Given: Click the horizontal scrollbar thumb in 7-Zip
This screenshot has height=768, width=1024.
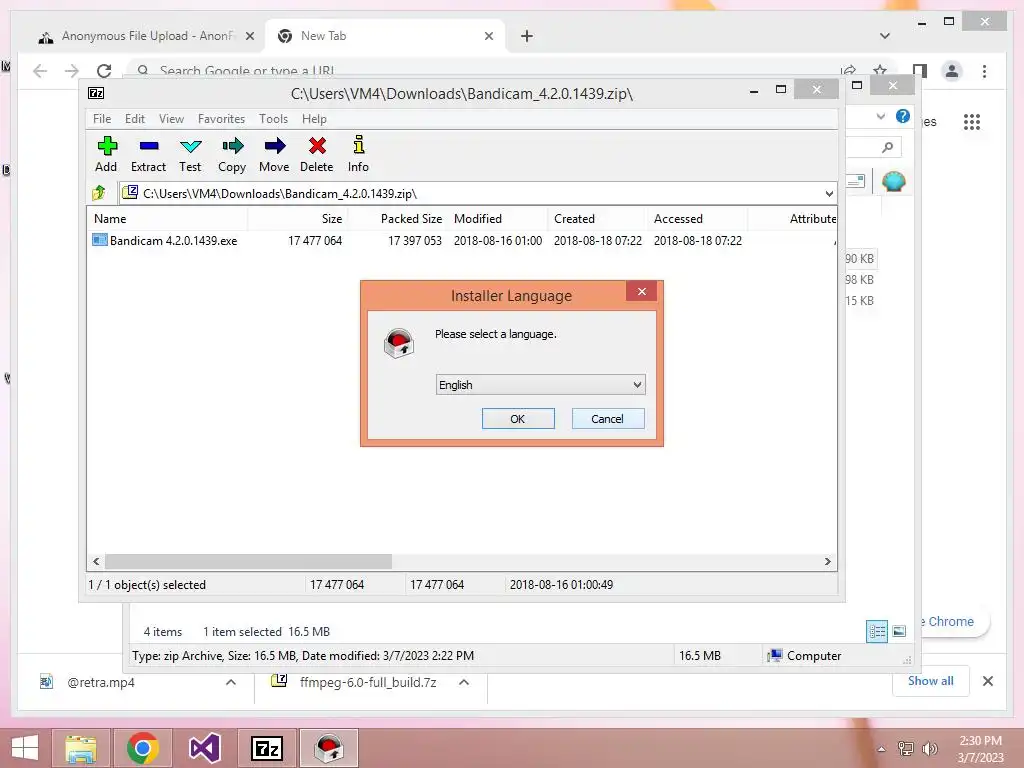Looking at the screenshot, I should tap(248, 562).
